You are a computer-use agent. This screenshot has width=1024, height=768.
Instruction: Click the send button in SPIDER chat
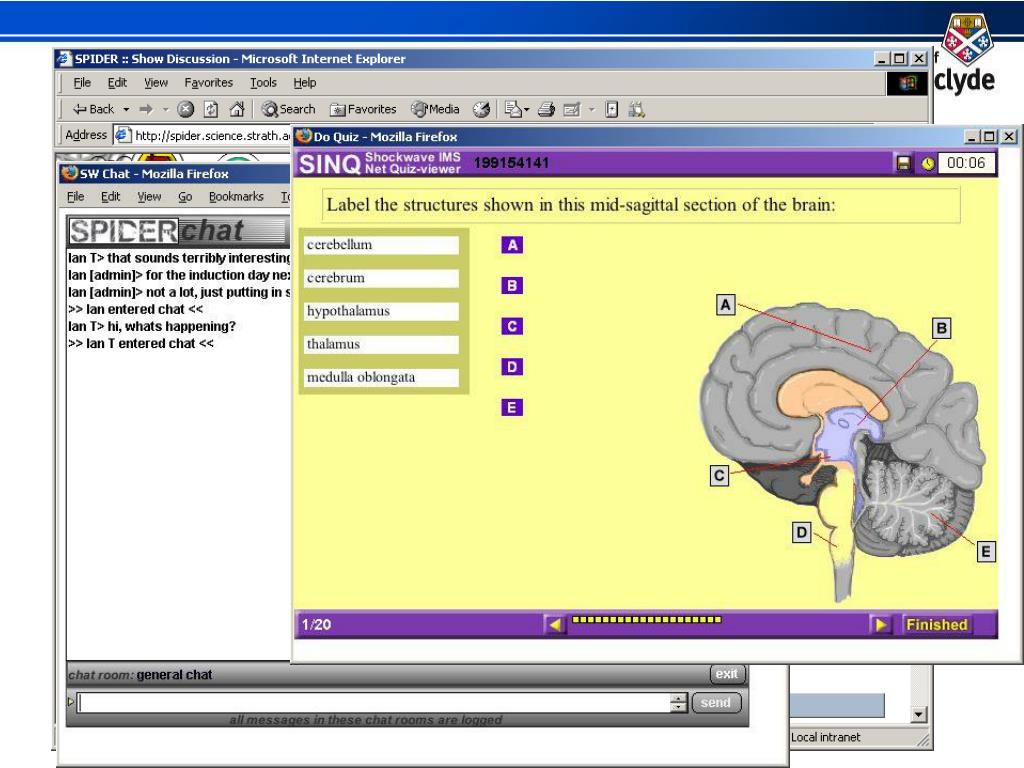(x=716, y=703)
